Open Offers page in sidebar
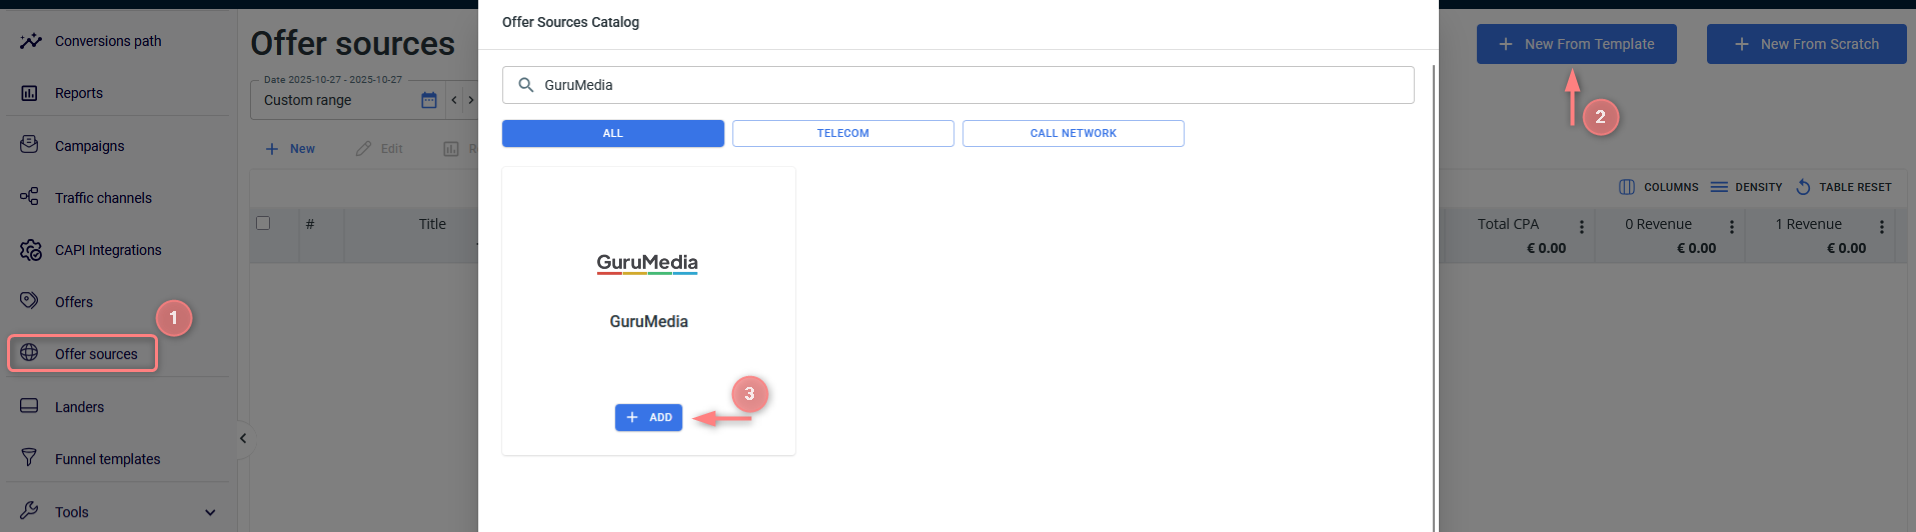The image size is (1916, 532). click(74, 302)
